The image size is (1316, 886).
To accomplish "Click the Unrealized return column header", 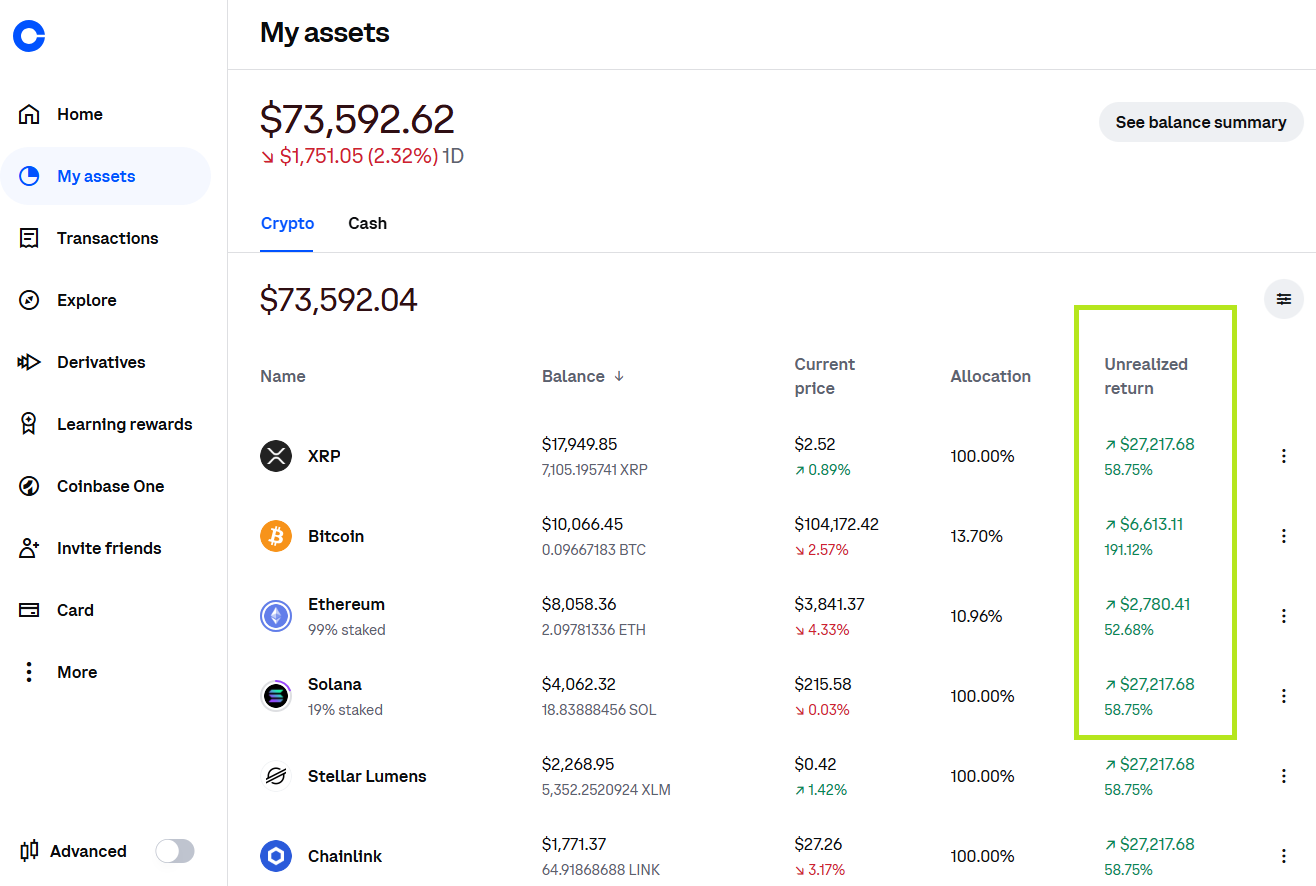I will tap(1146, 376).
